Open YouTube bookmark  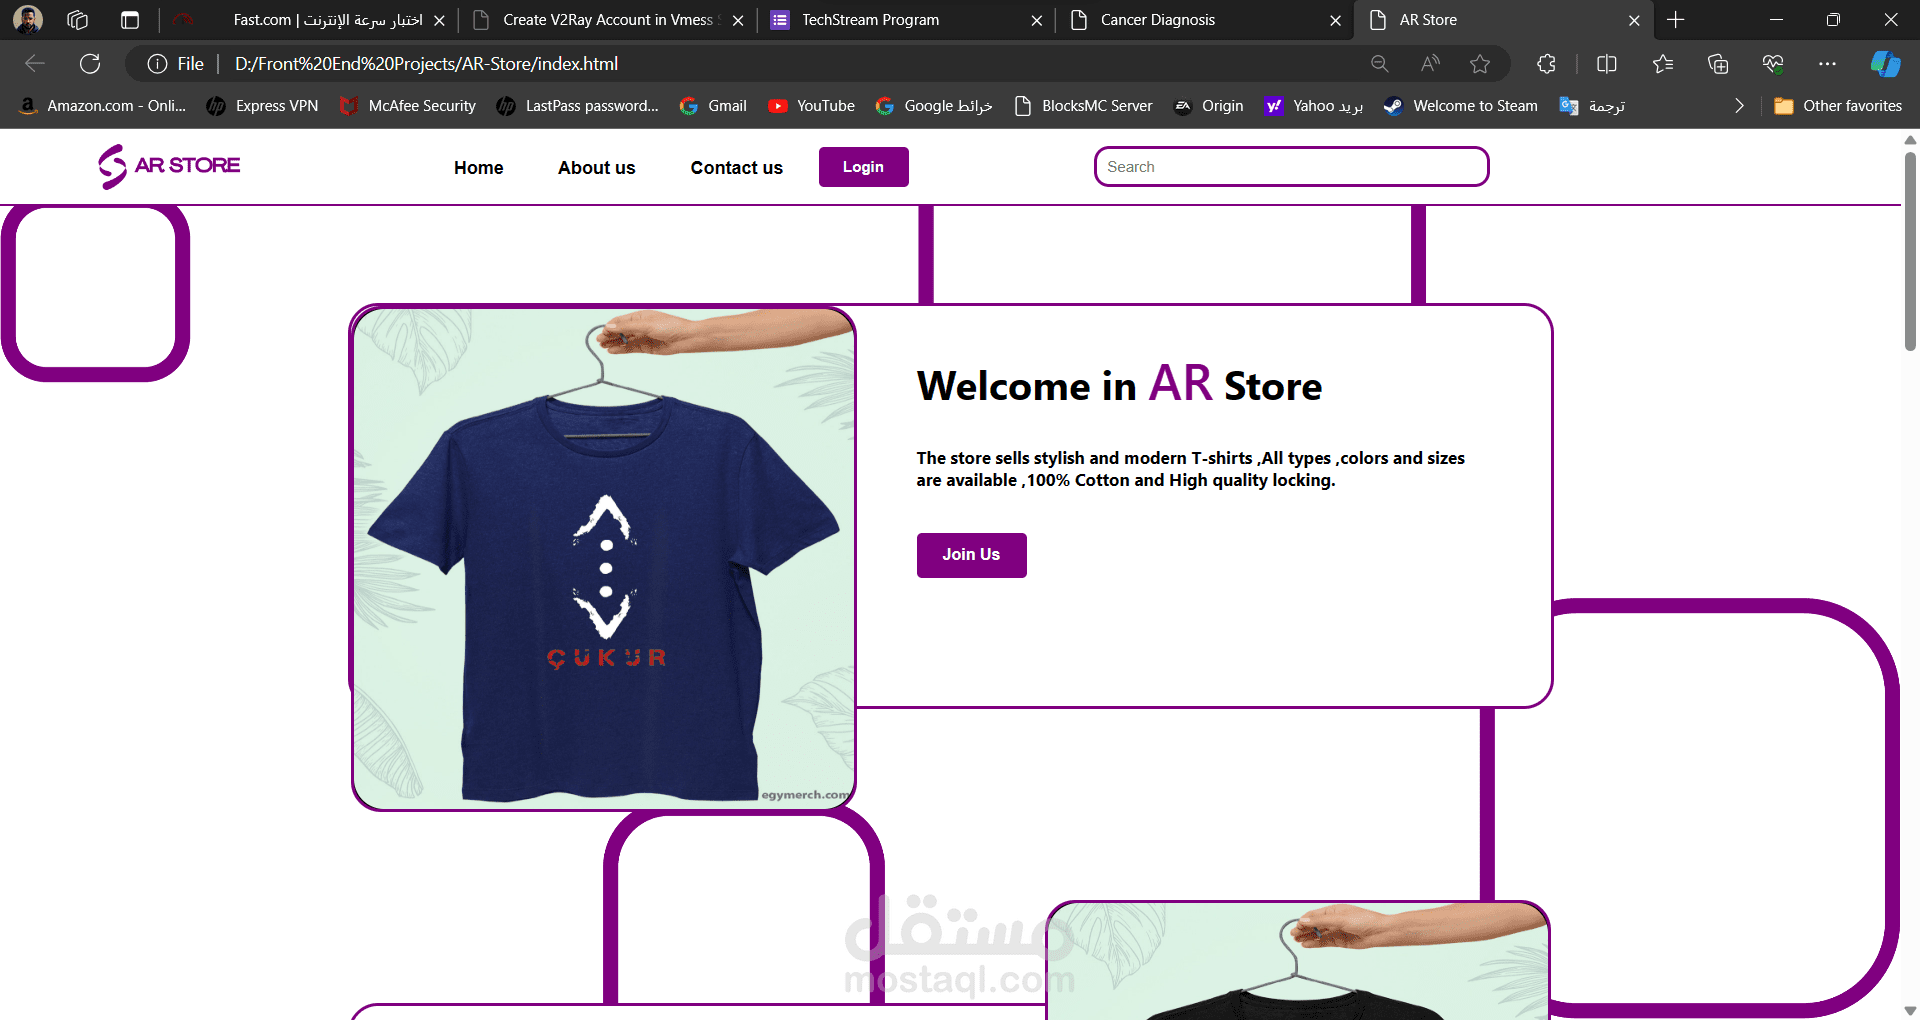(x=811, y=106)
